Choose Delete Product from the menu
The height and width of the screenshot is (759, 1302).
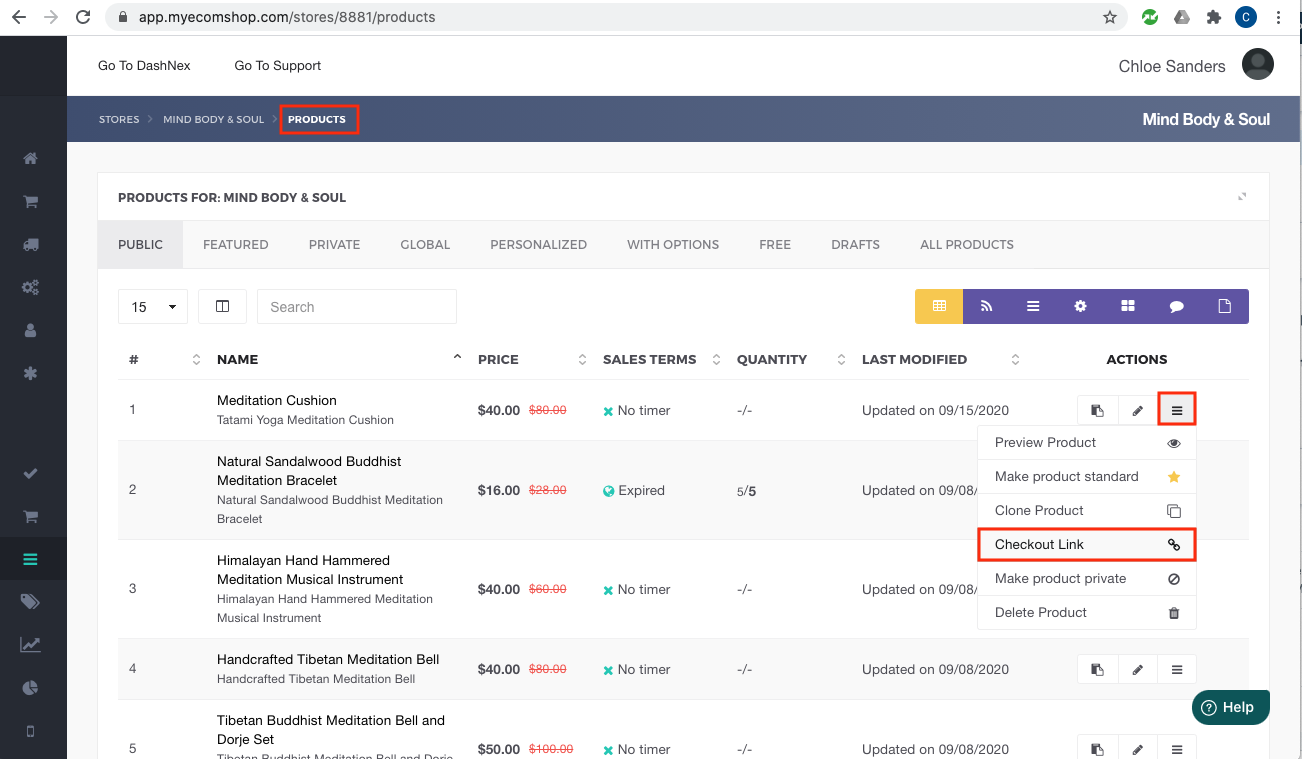coord(1087,612)
